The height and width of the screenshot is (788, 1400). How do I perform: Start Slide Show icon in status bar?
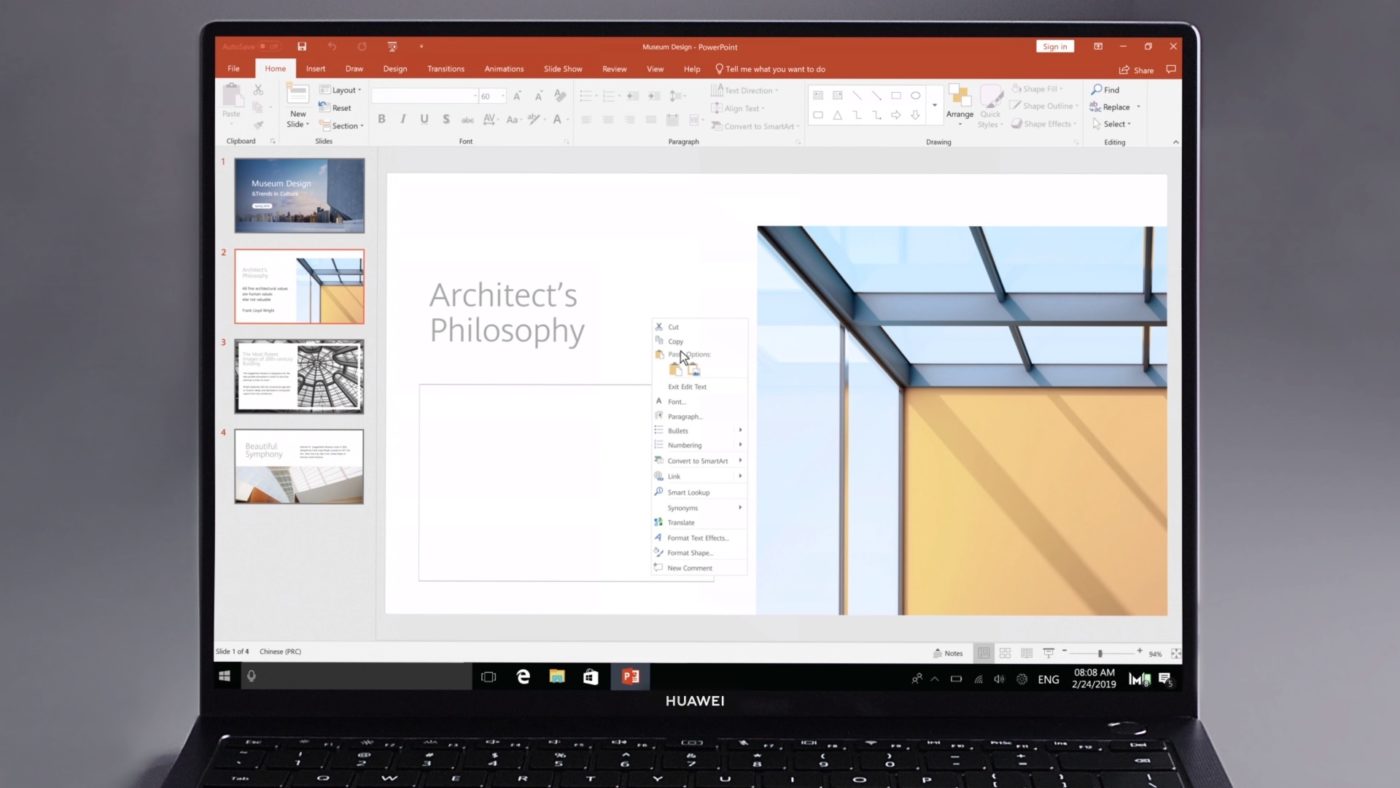tap(1048, 653)
